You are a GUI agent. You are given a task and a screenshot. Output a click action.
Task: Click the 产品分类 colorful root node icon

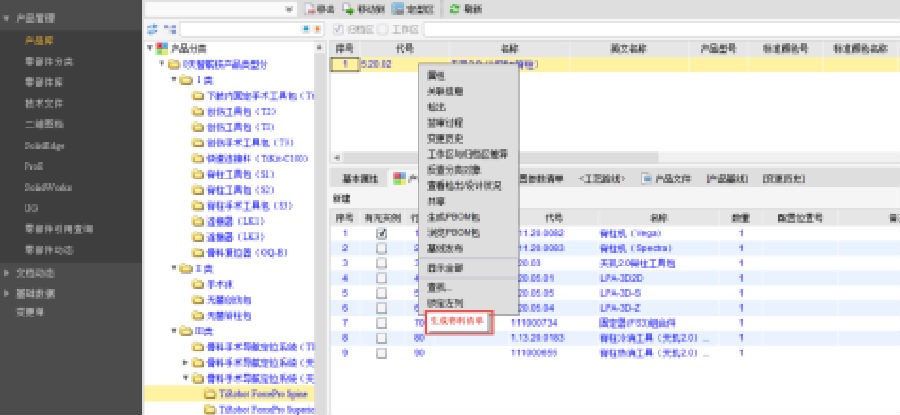(x=163, y=48)
